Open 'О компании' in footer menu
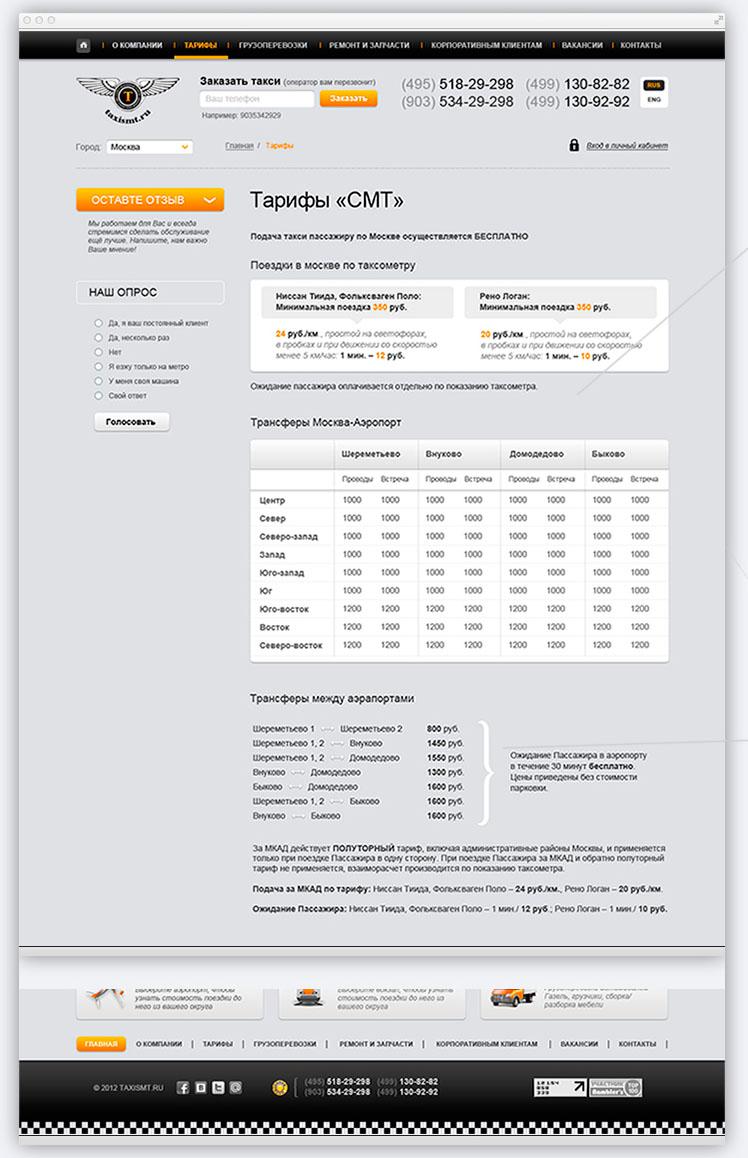 [159, 1044]
